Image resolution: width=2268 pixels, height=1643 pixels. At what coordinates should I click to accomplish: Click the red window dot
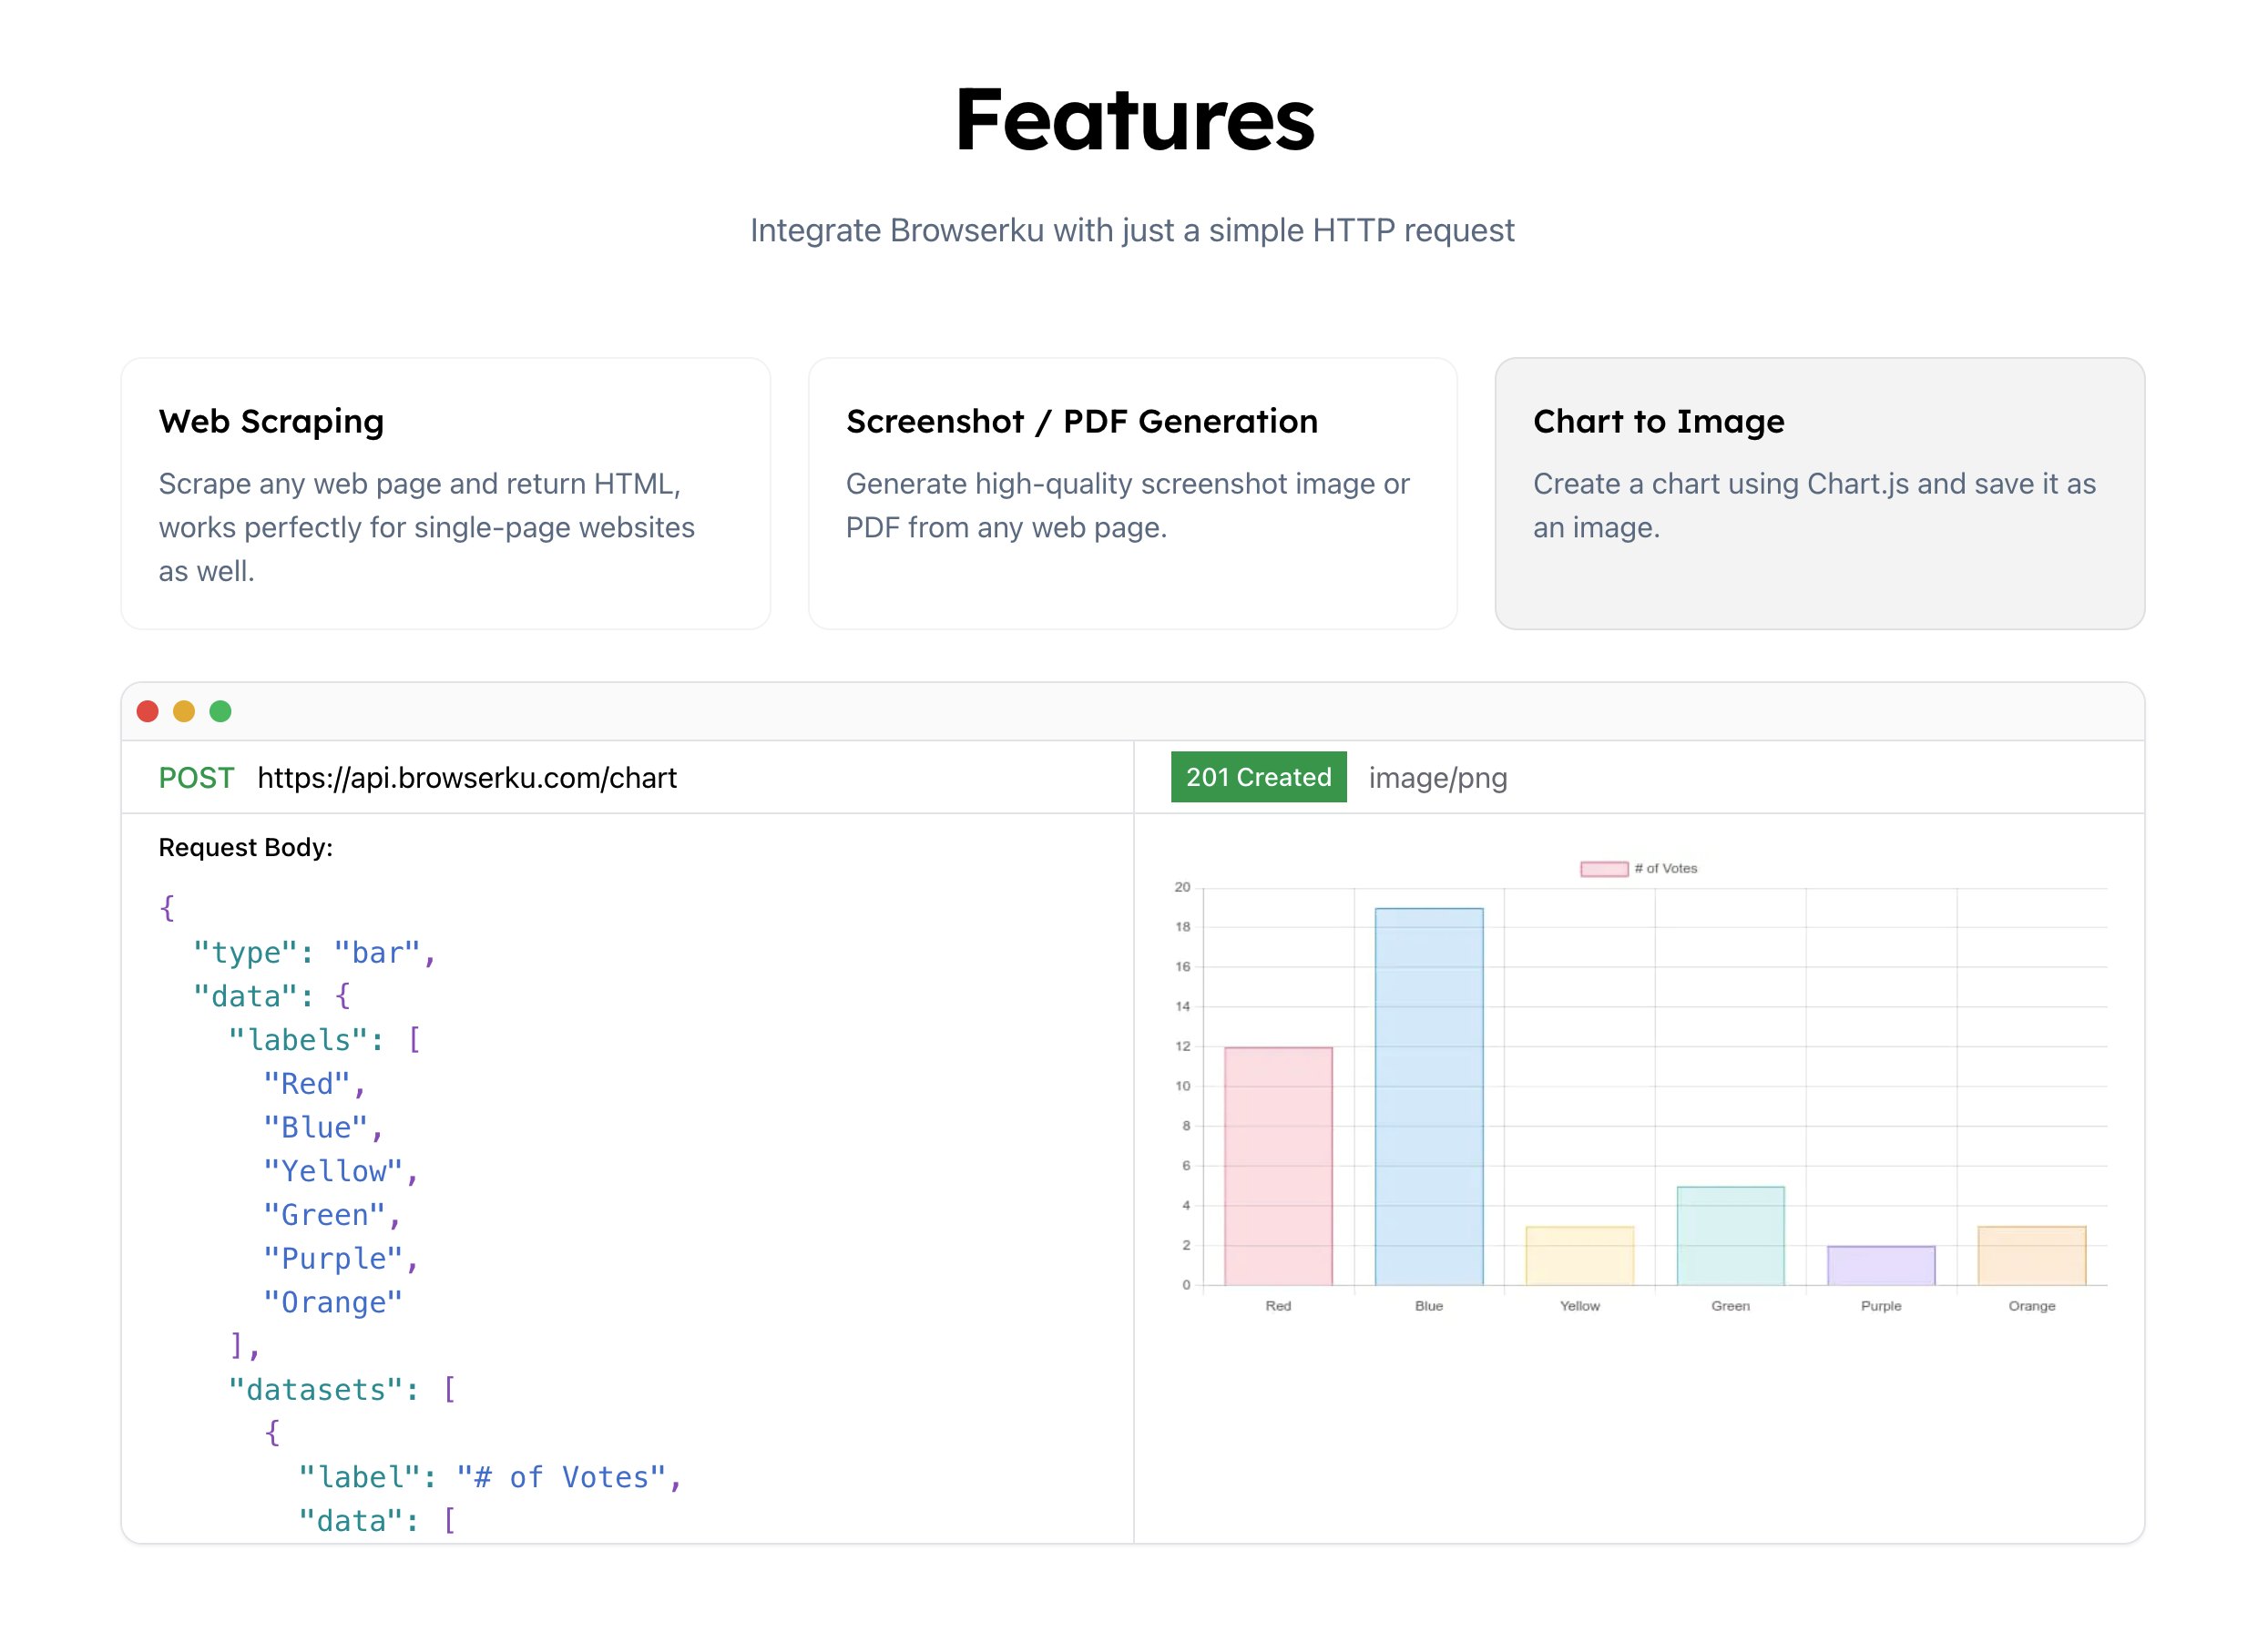pos(148,711)
